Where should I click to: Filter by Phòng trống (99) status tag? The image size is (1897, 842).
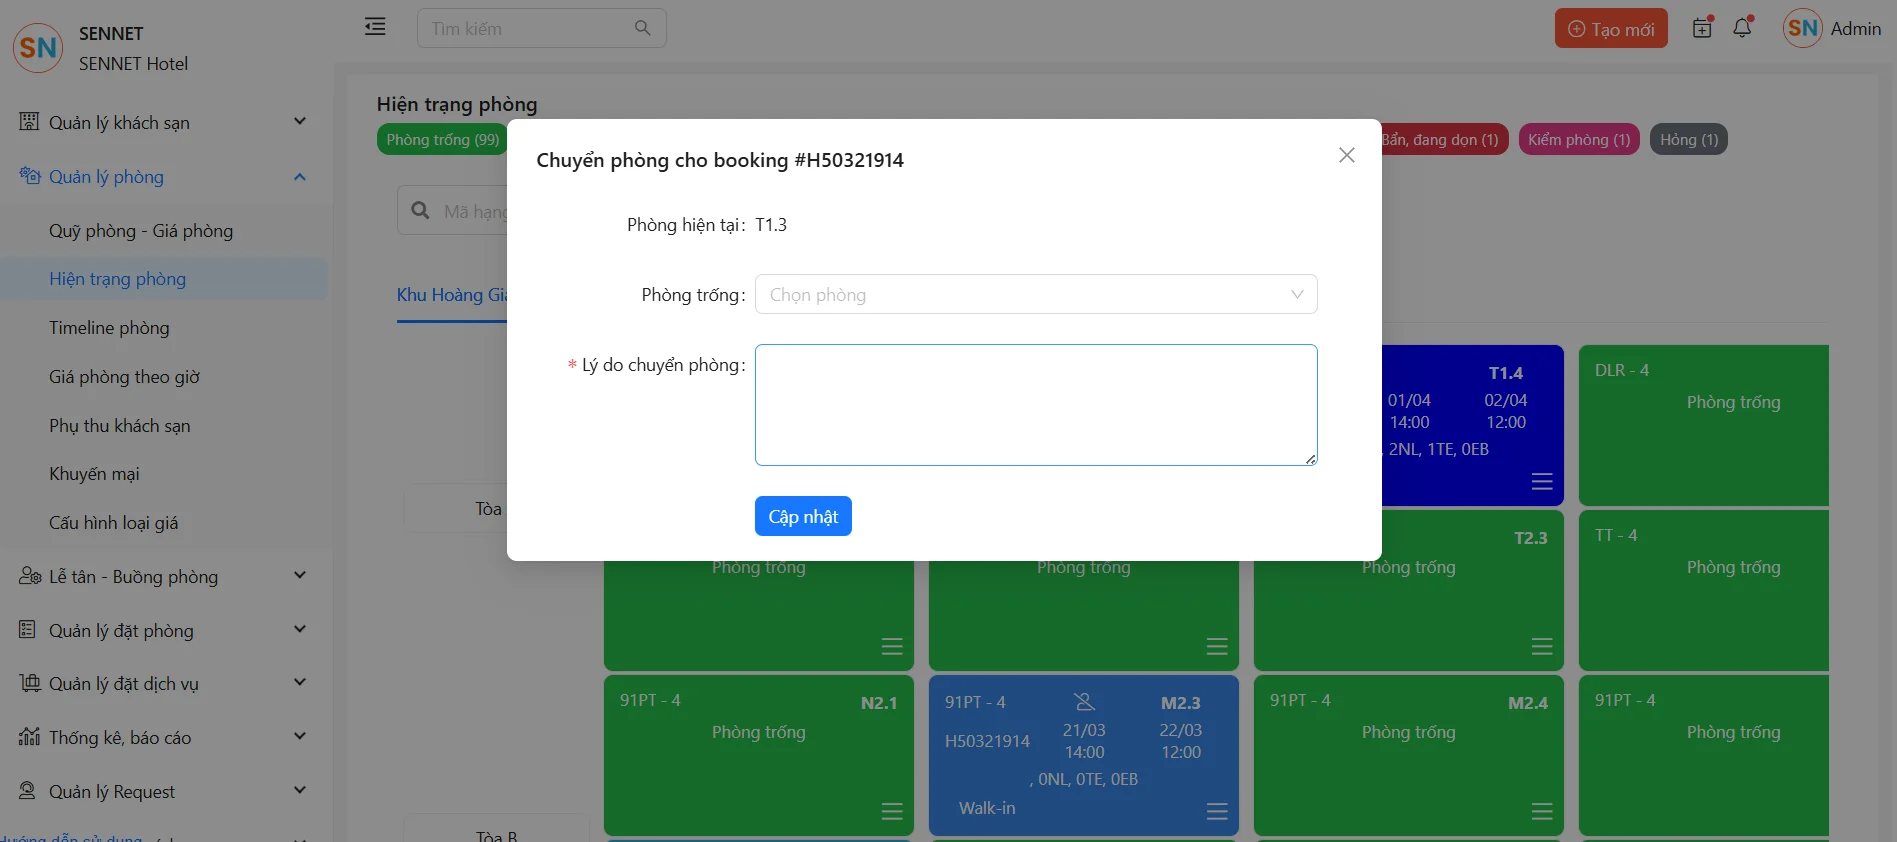click(442, 140)
